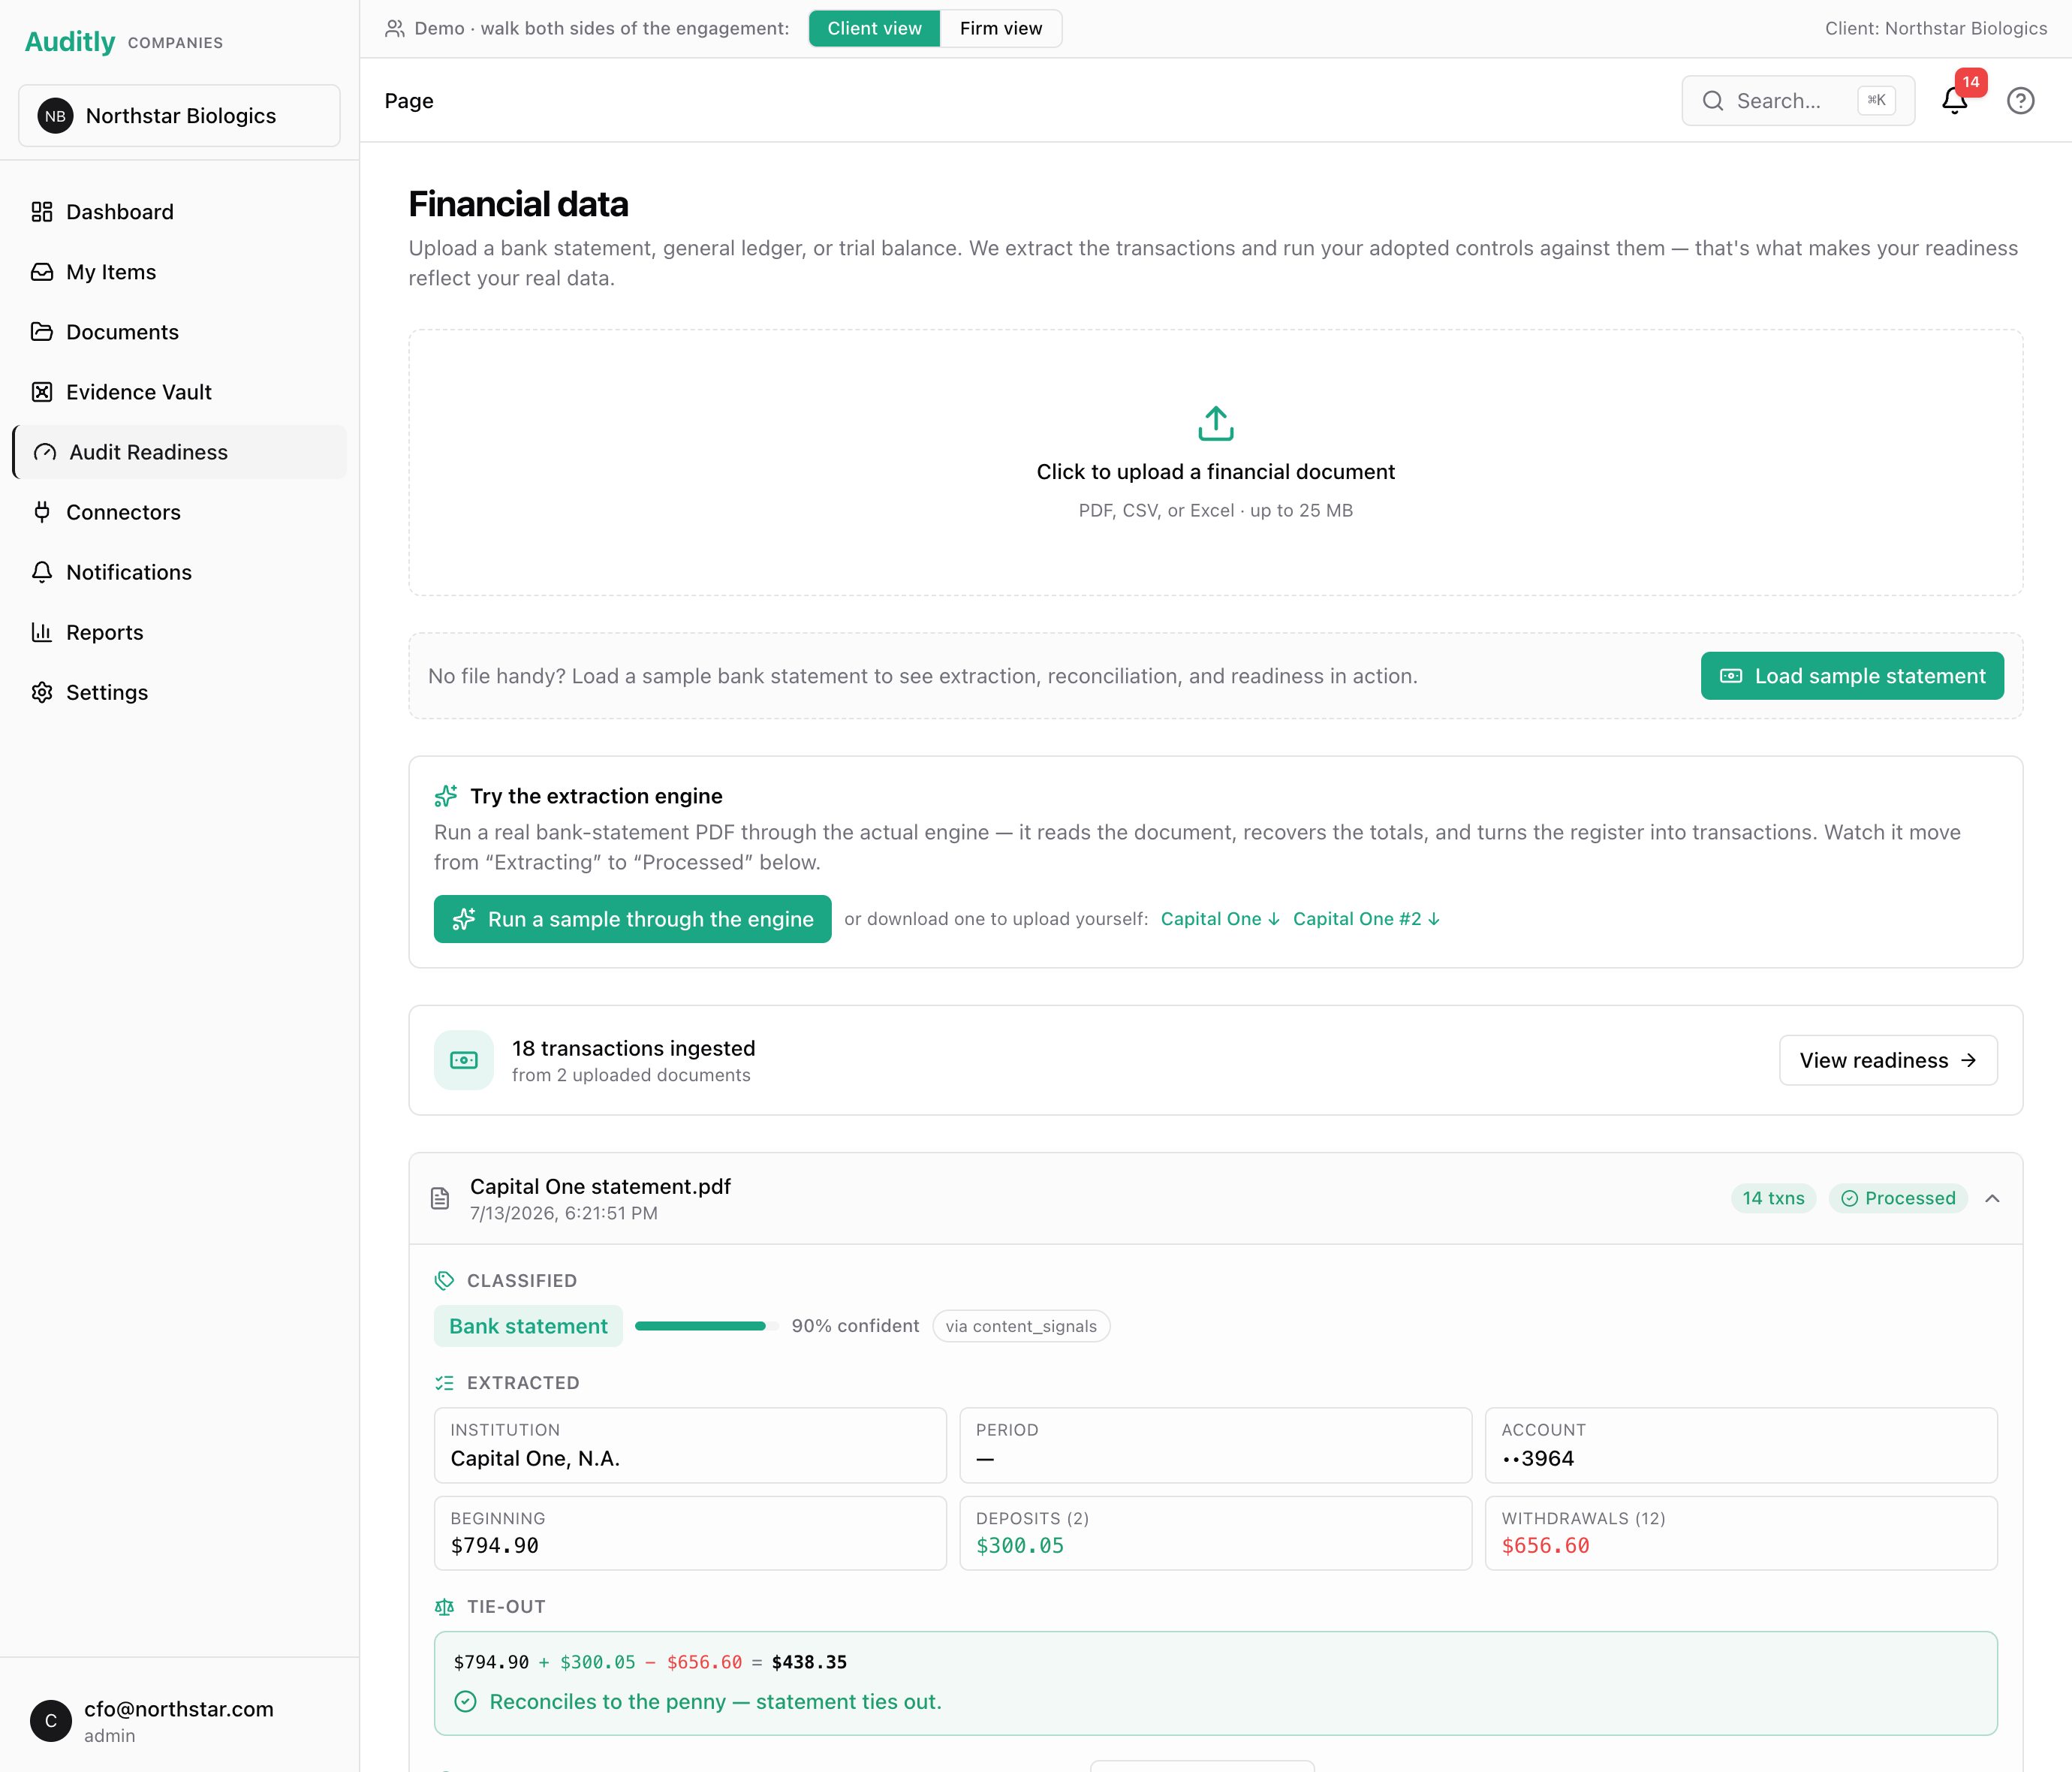Viewport: 2072px width, 1772px height.
Task: Click the check icon beside Reconciles to the penny
Action: pos(466,1702)
